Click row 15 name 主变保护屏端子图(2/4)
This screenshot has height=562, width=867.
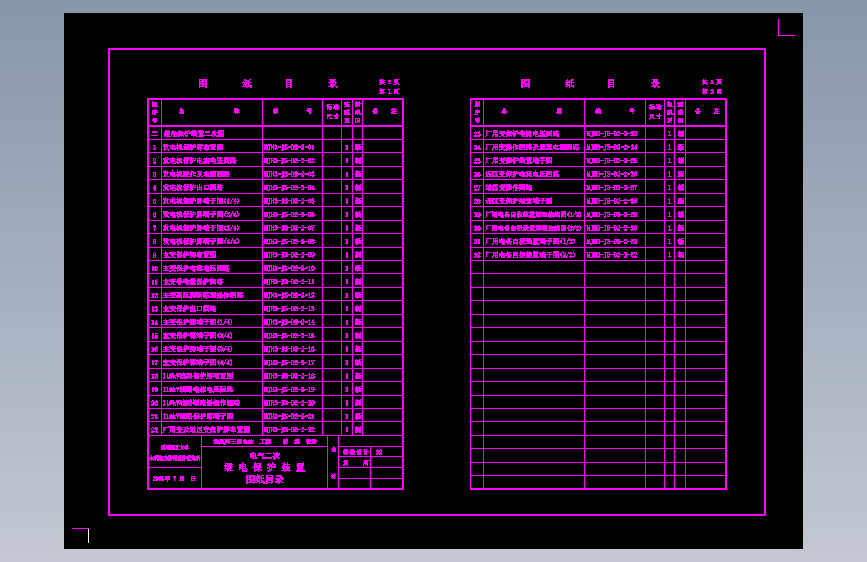(x=197, y=335)
